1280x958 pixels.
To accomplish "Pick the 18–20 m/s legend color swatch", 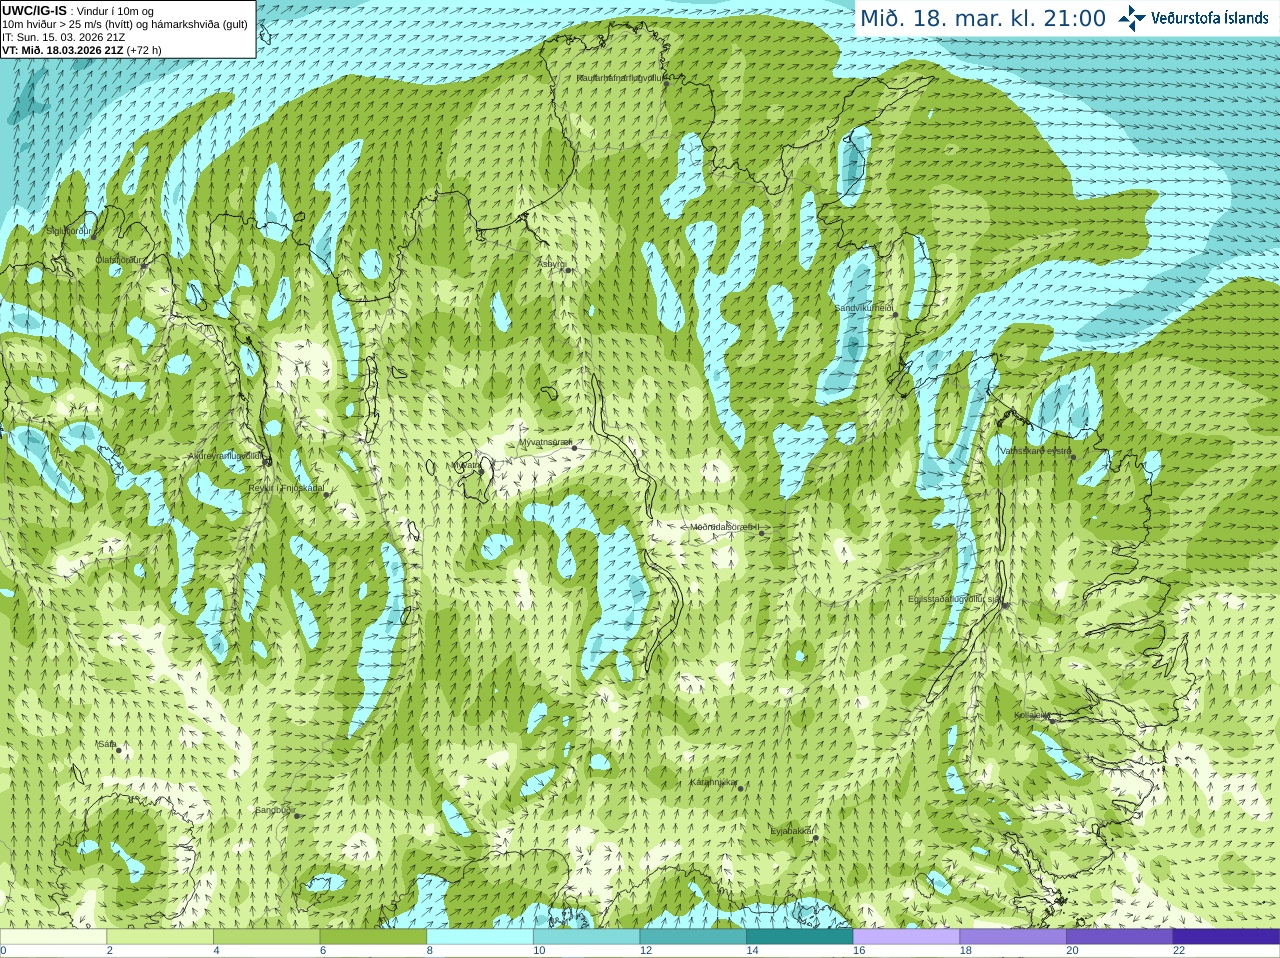I will [x=1013, y=937].
